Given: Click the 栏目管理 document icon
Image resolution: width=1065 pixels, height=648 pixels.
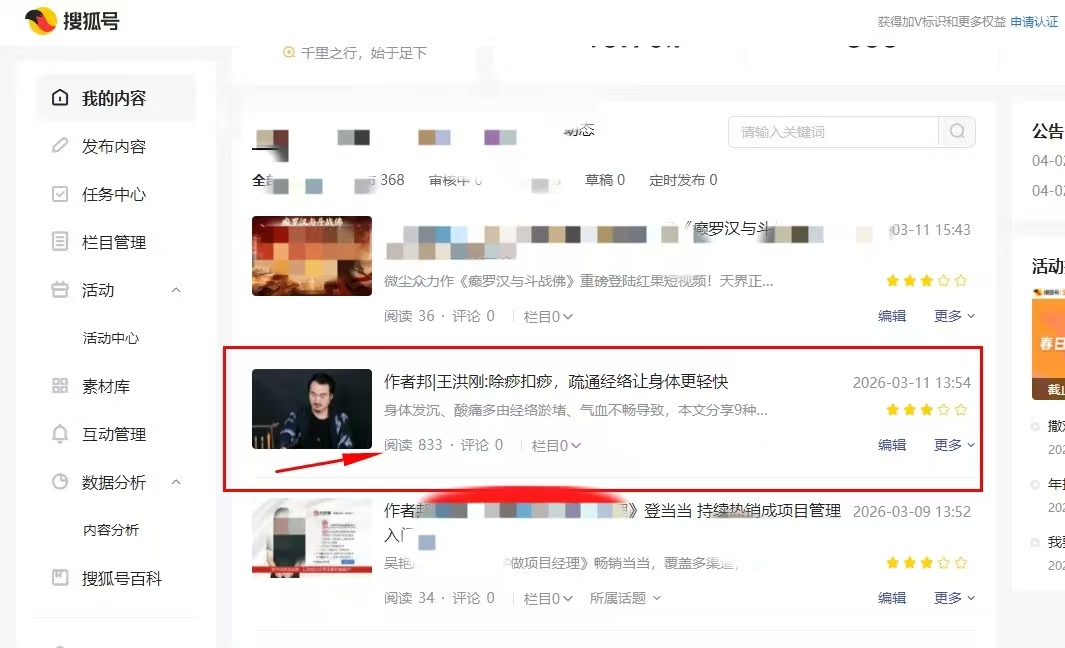Looking at the screenshot, I should pos(60,241).
